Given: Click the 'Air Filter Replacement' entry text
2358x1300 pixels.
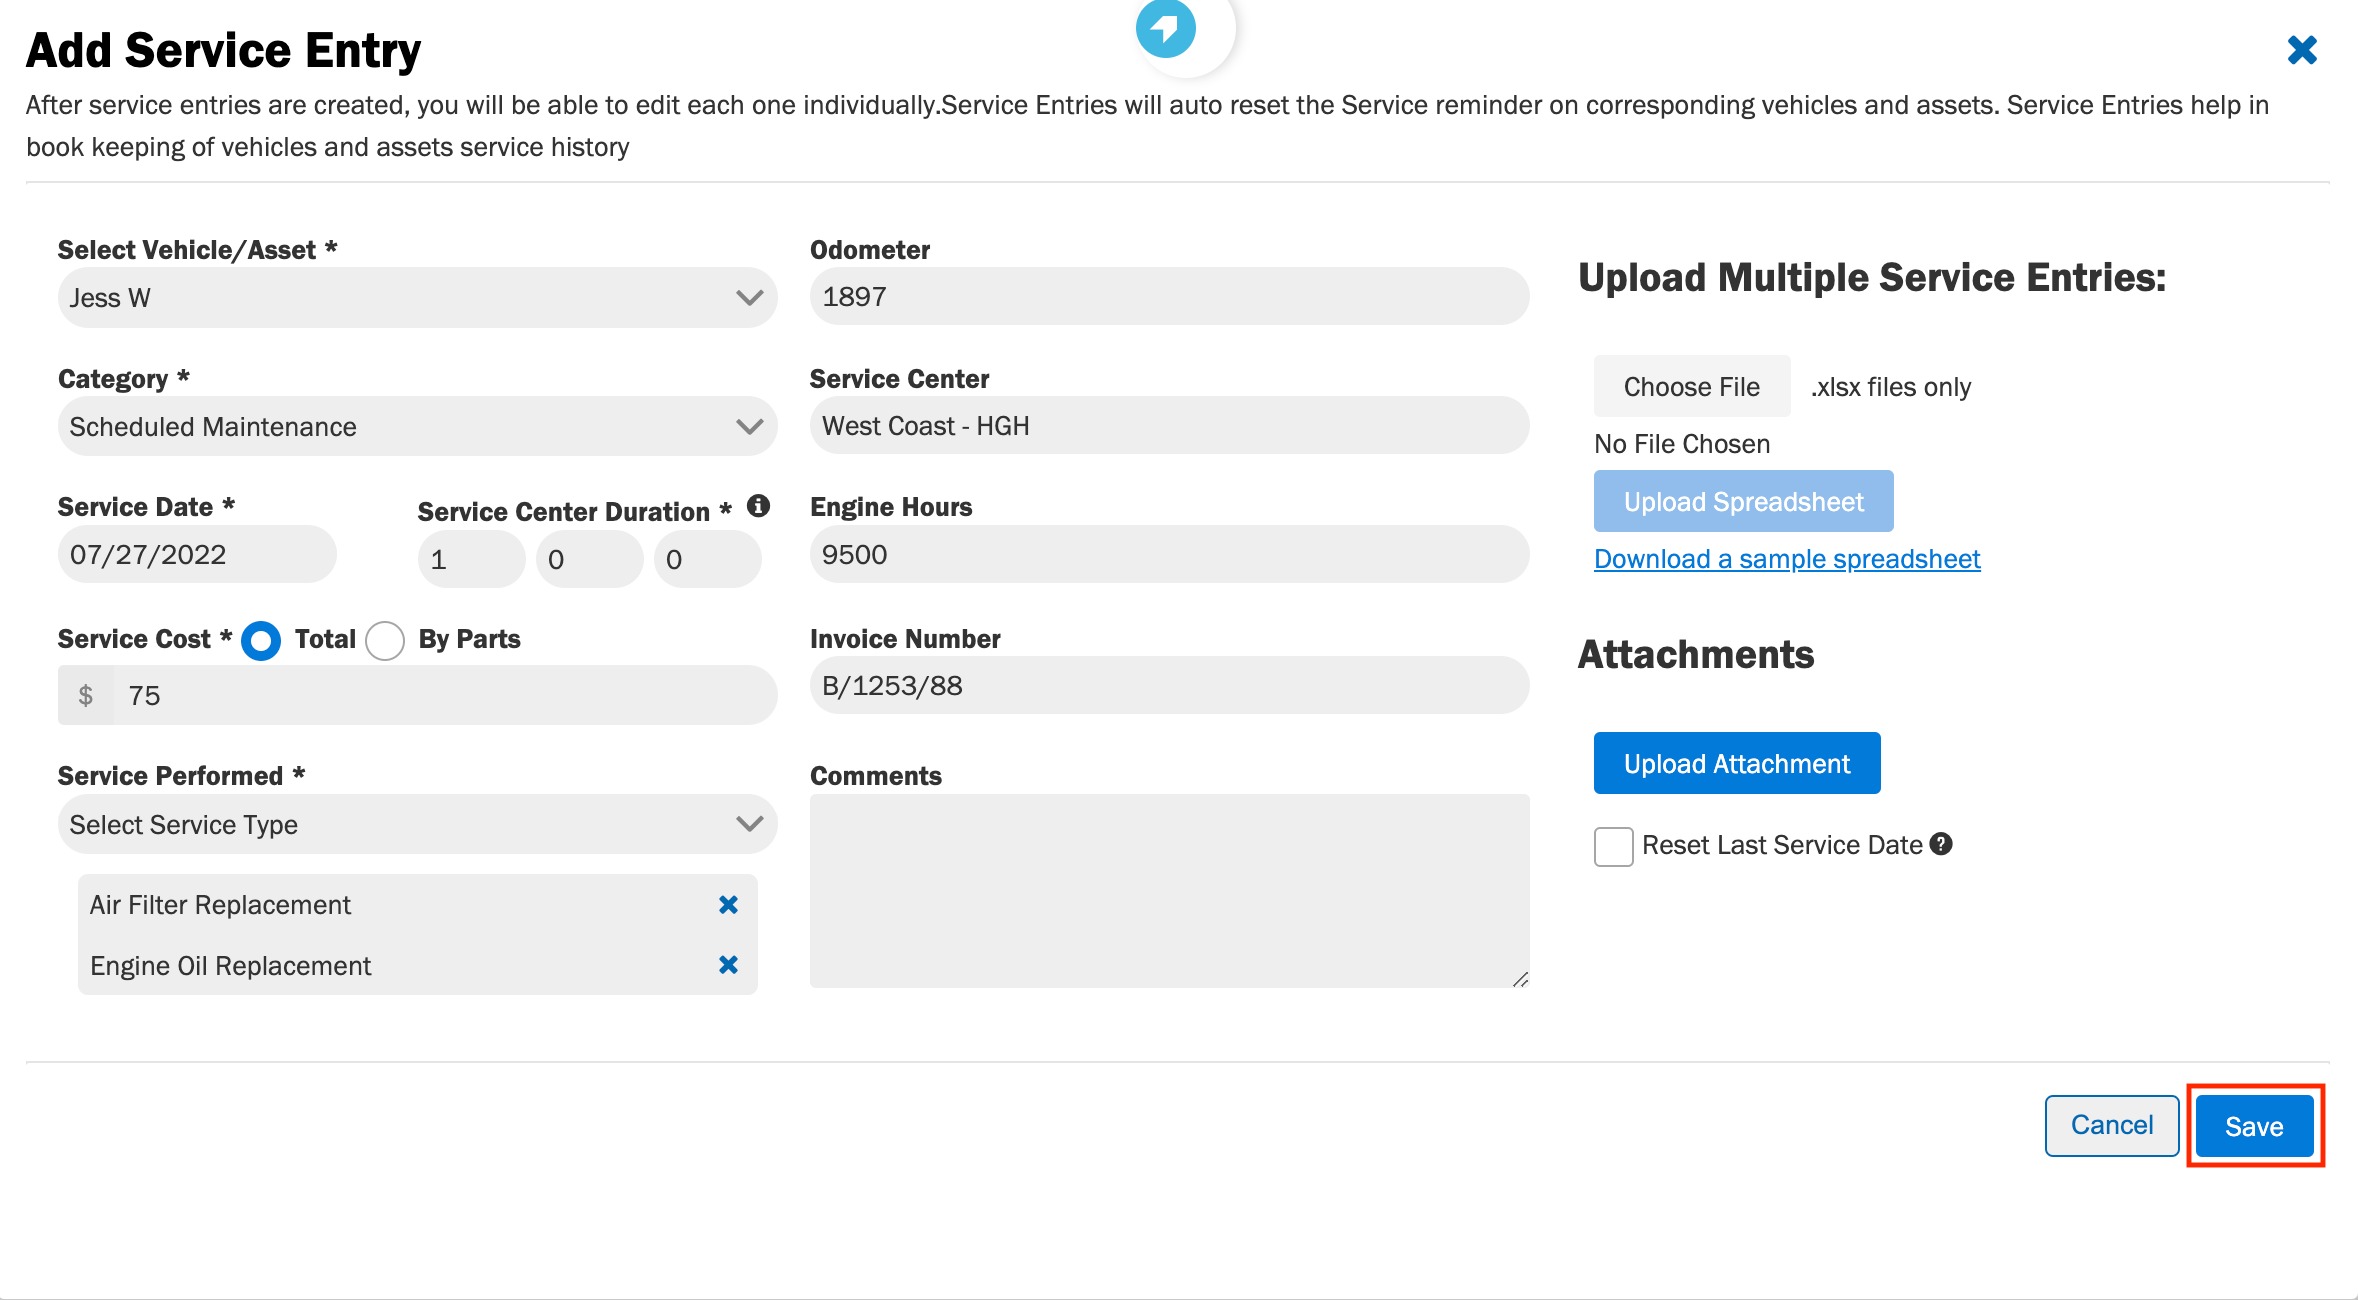Looking at the screenshot, I should pyautogui.click(x=220, y=905).
